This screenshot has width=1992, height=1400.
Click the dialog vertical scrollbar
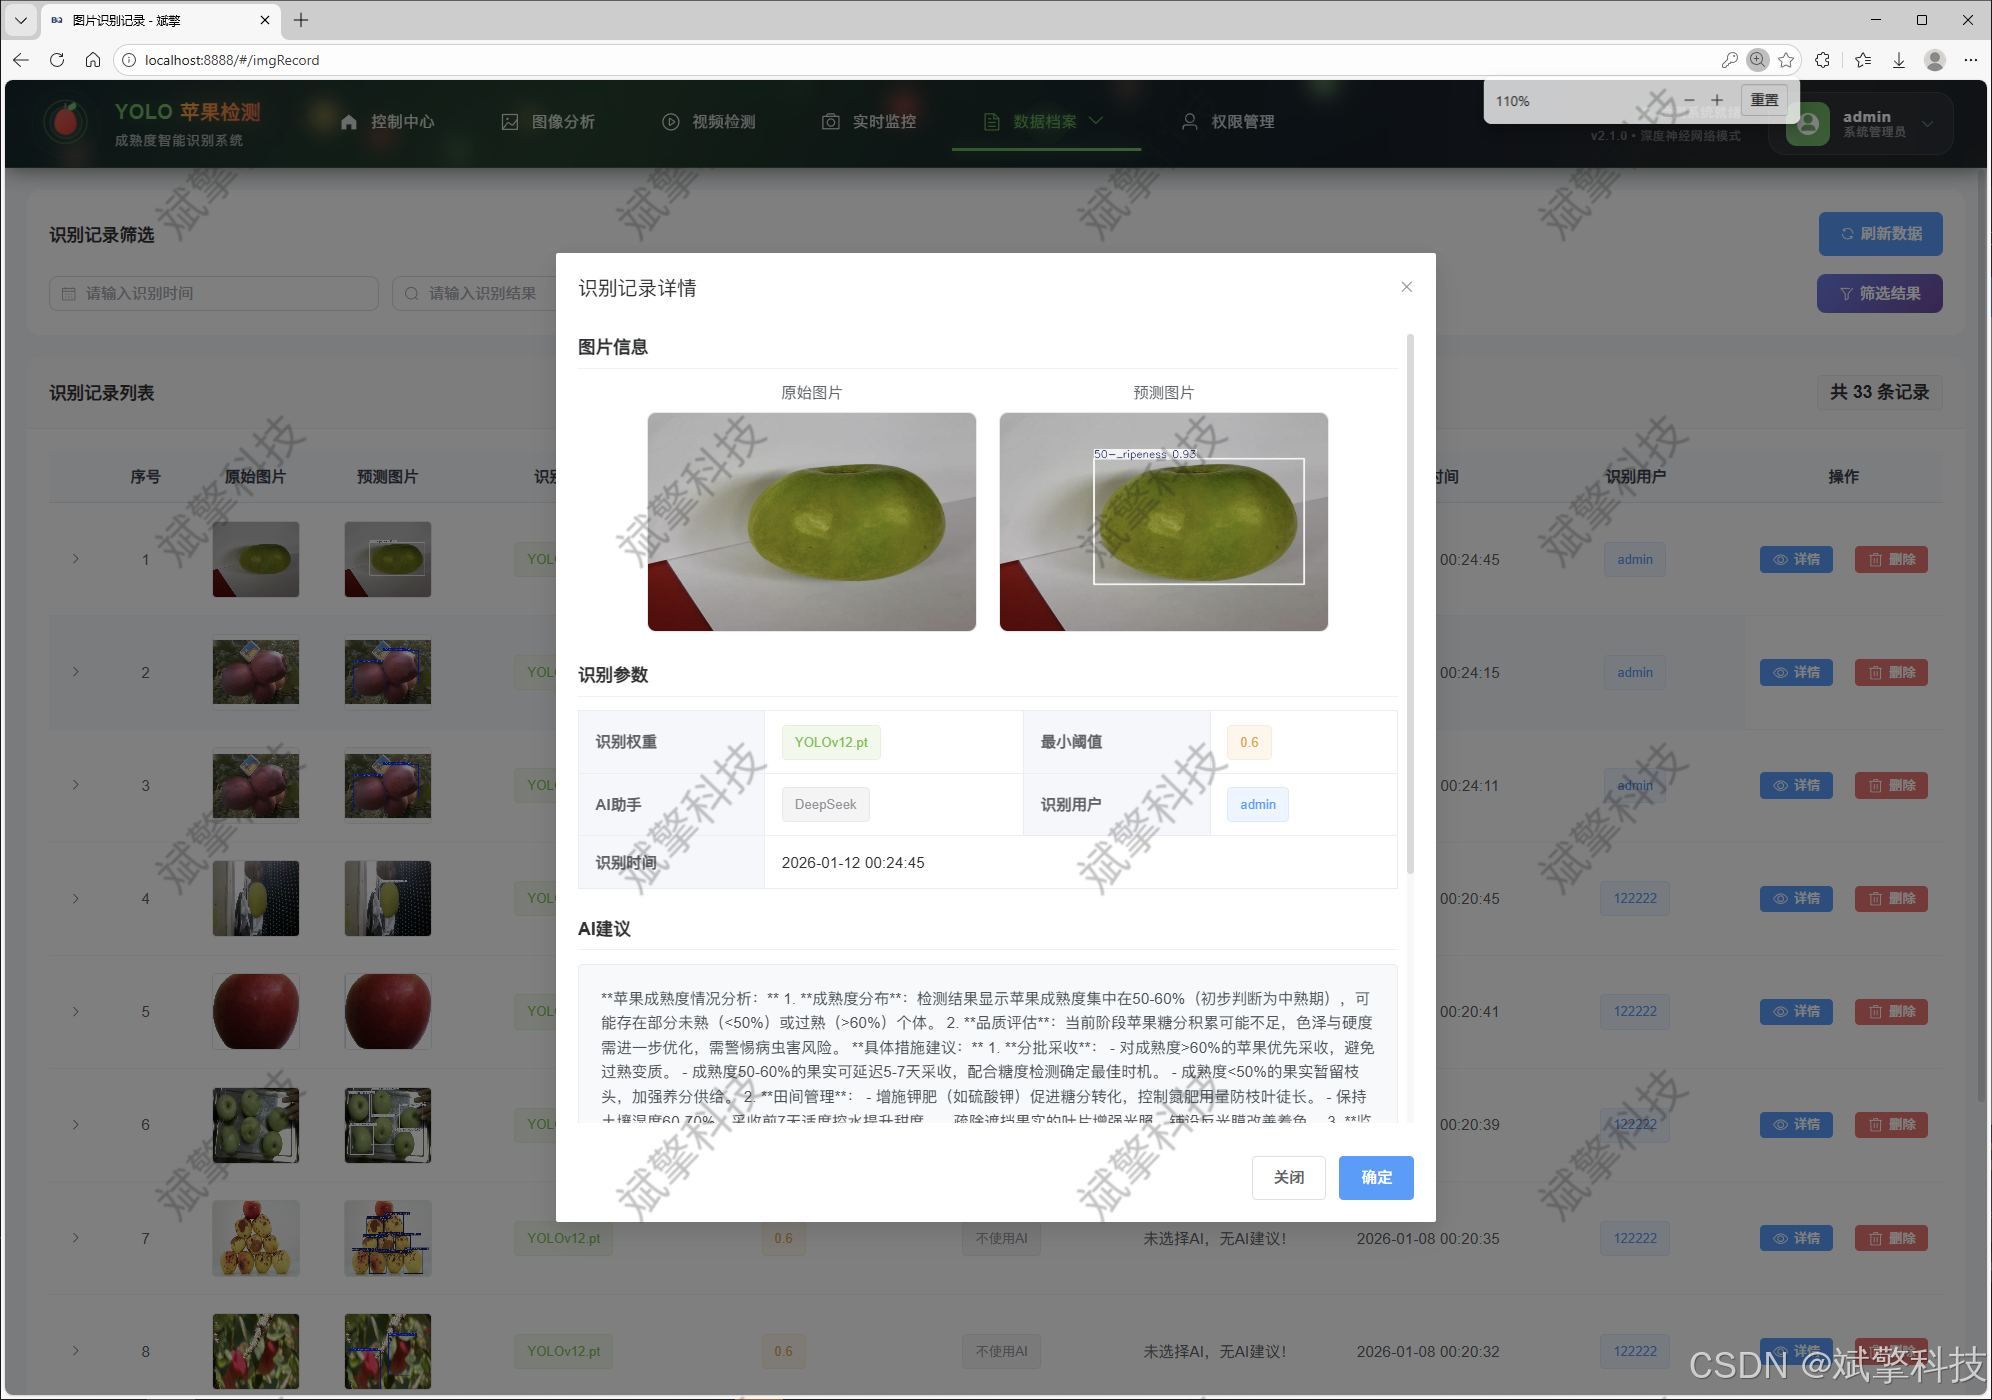point(1410,605)
